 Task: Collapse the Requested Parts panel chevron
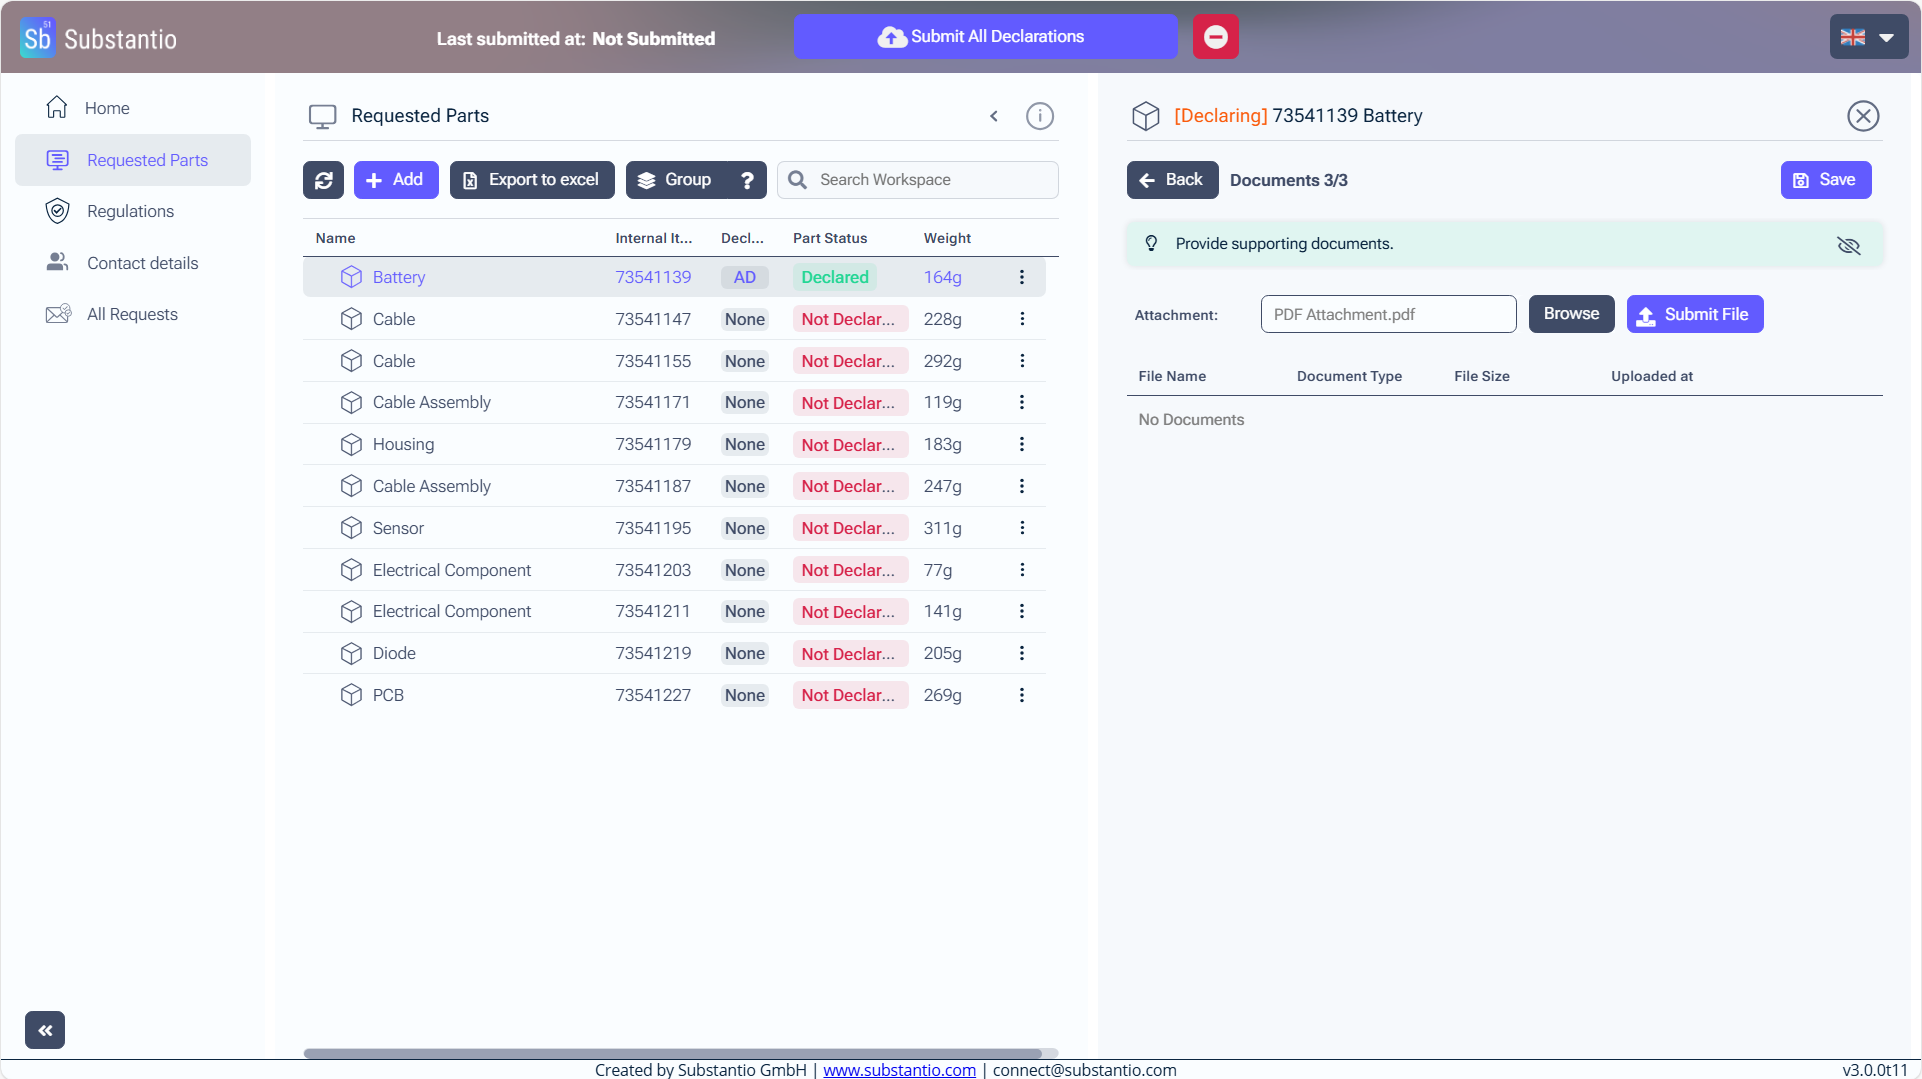tap(994, 116)
